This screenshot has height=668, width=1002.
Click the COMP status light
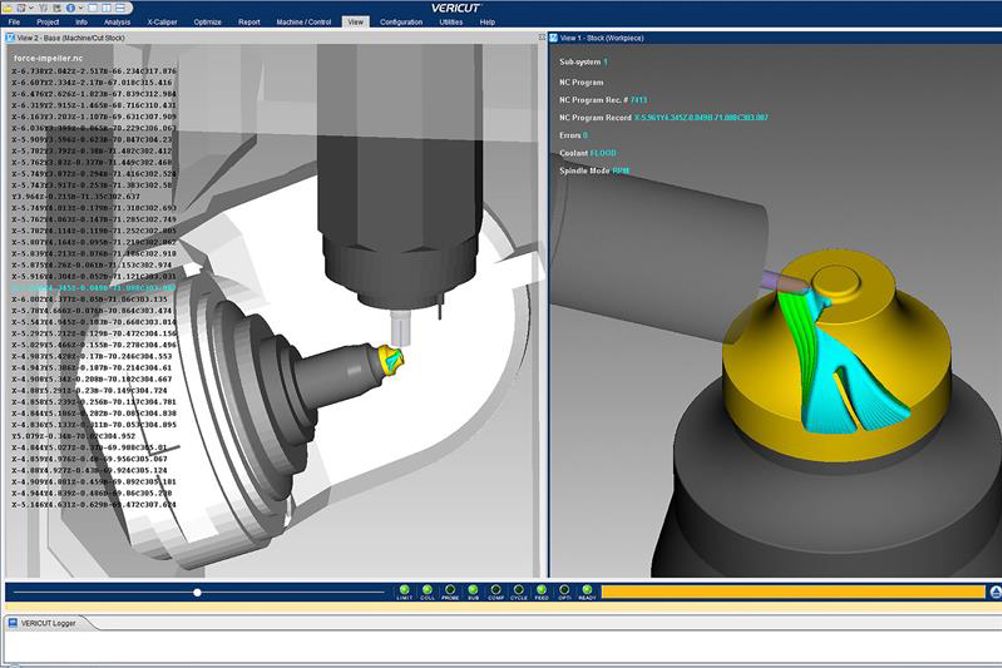pyautogui.click(x=496, y=590)
